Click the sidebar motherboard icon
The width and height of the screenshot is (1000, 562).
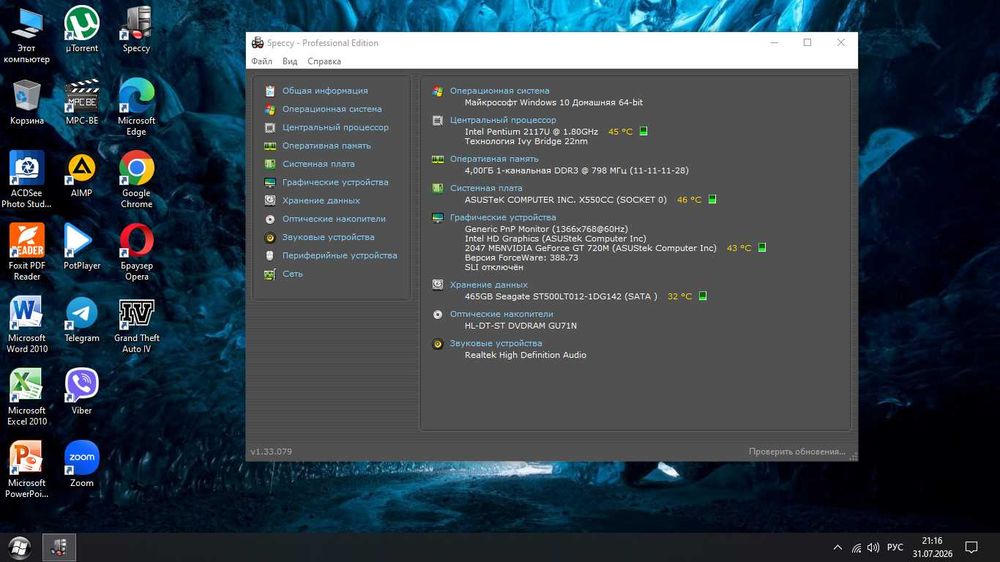[x=270, y=164]
